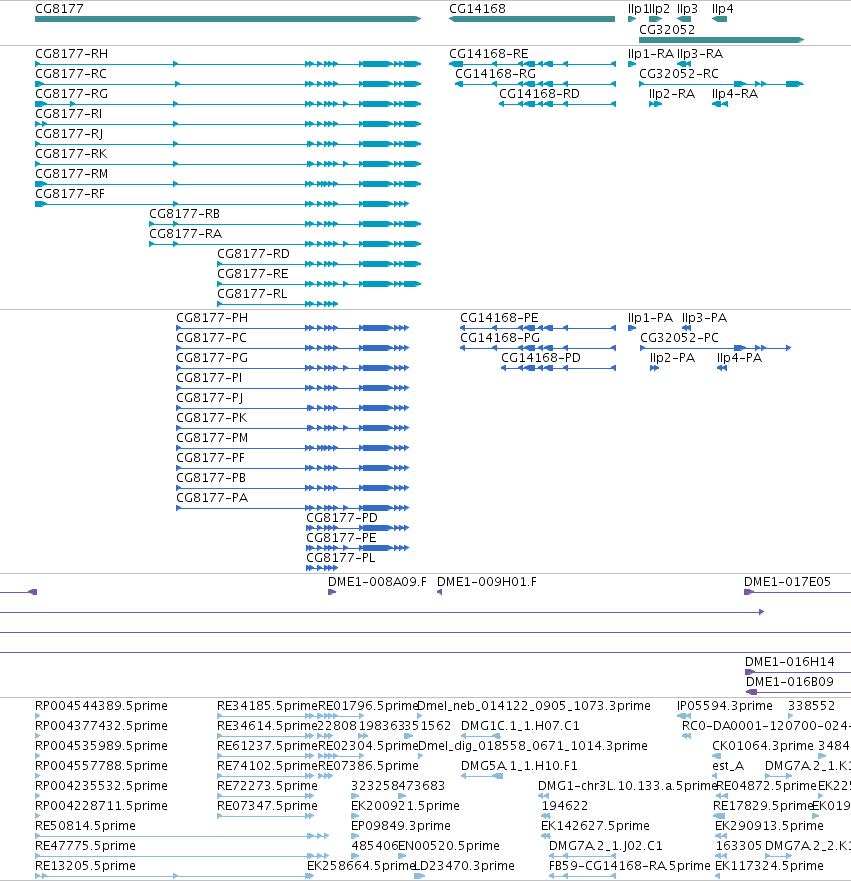Image resolution: width=851 pixels, height=881 pixels.
Task: Open protein CG8177-PH label
Action: (x=212, y=318)
